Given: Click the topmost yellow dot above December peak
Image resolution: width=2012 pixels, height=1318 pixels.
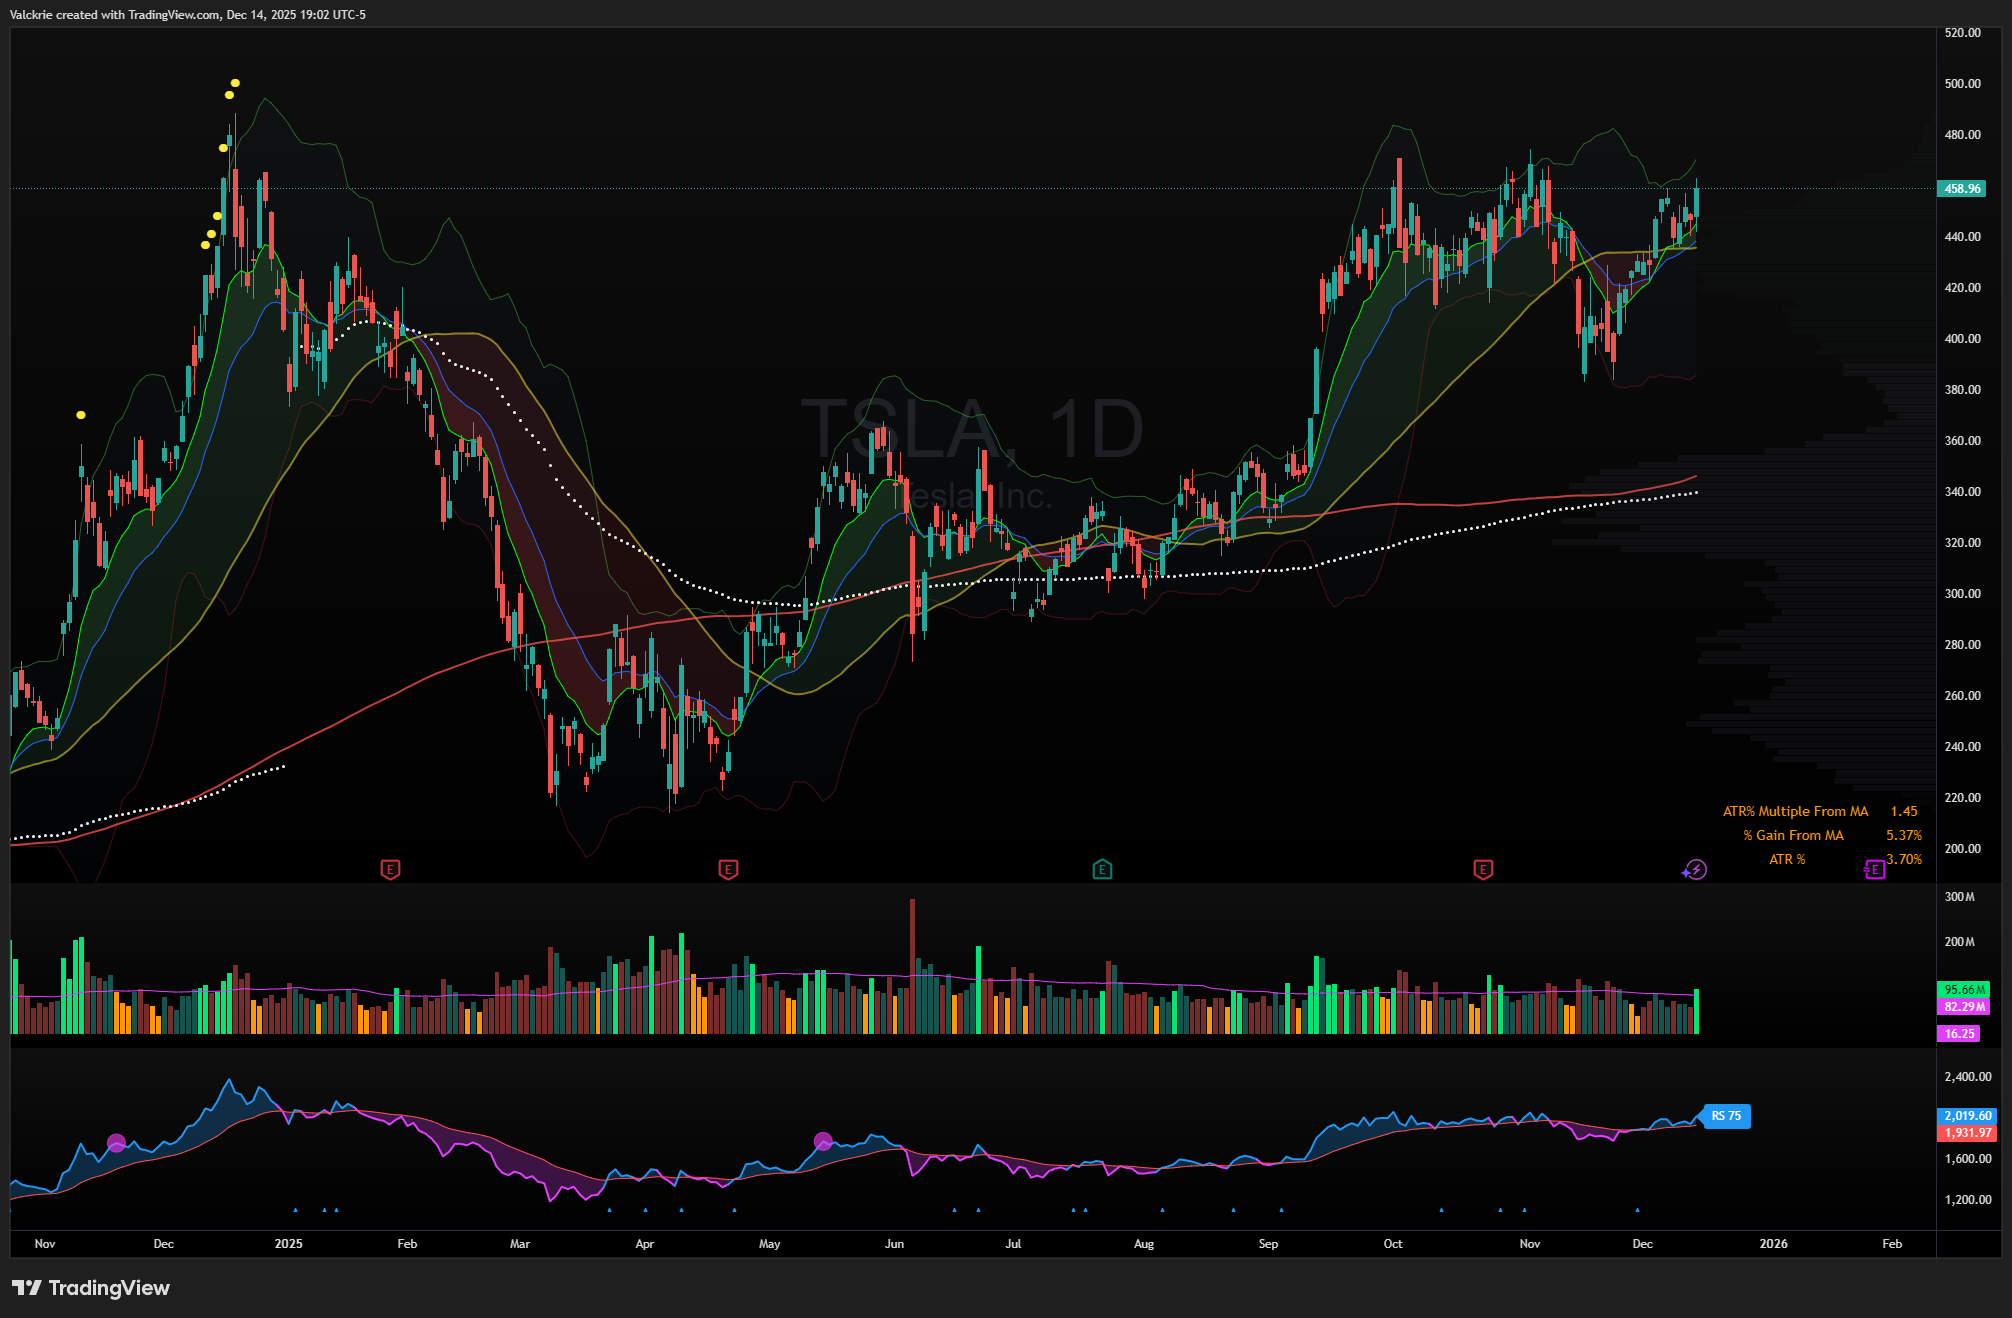Looking at the screenshot, I should click(x=235, y=83).
